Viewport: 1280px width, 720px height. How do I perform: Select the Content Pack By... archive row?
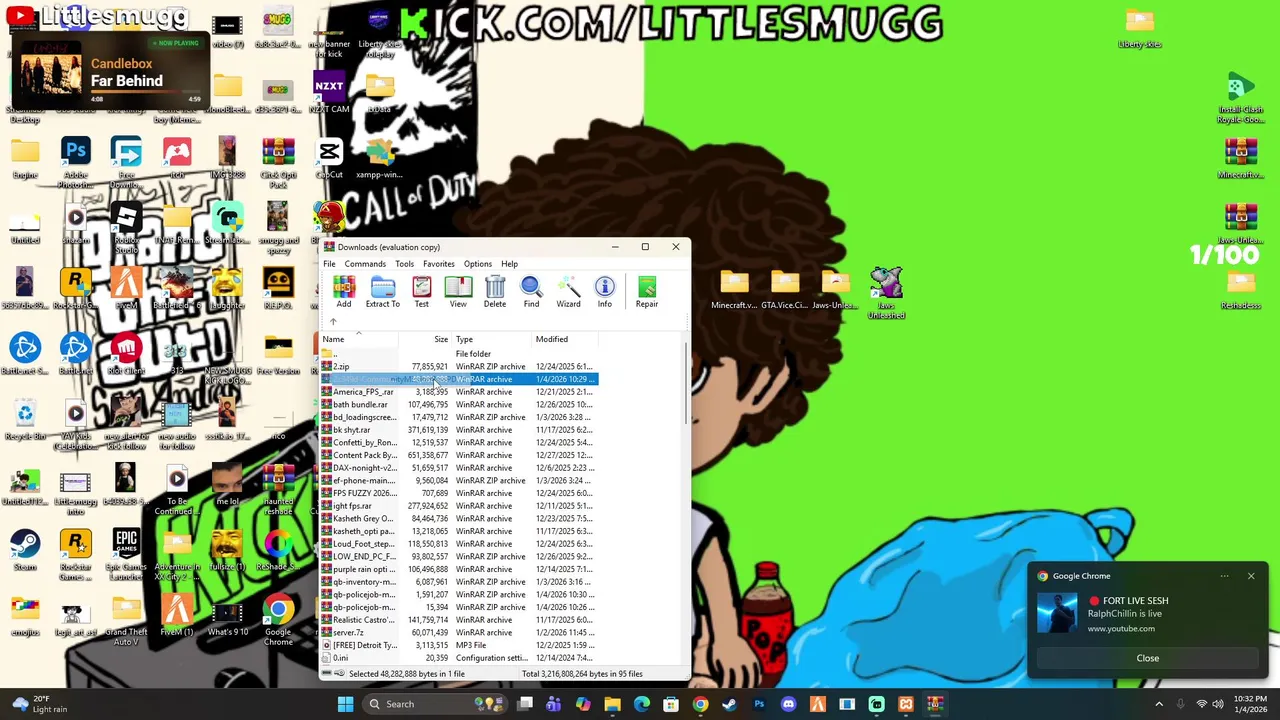pos(459,455)
